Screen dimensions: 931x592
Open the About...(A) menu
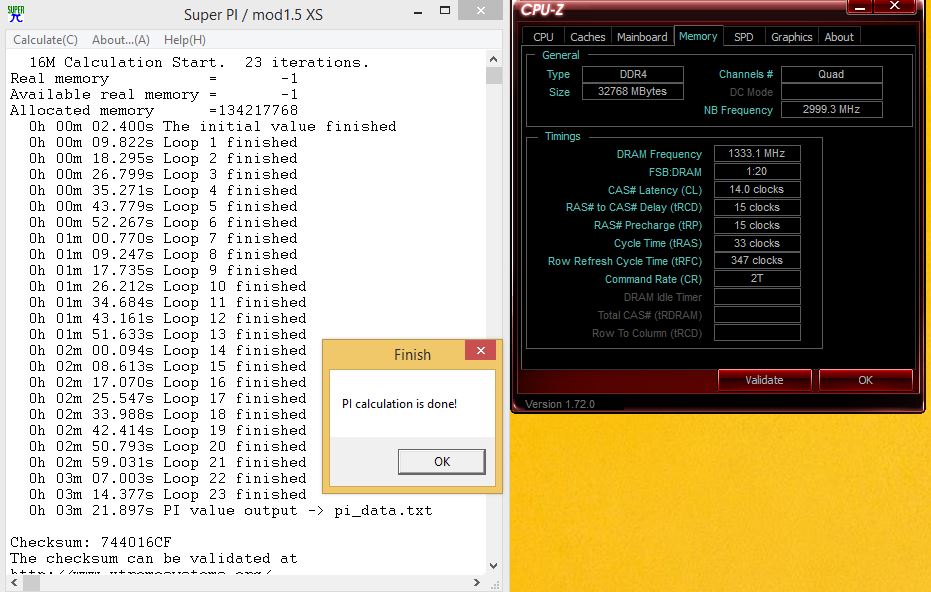[121, 40]
